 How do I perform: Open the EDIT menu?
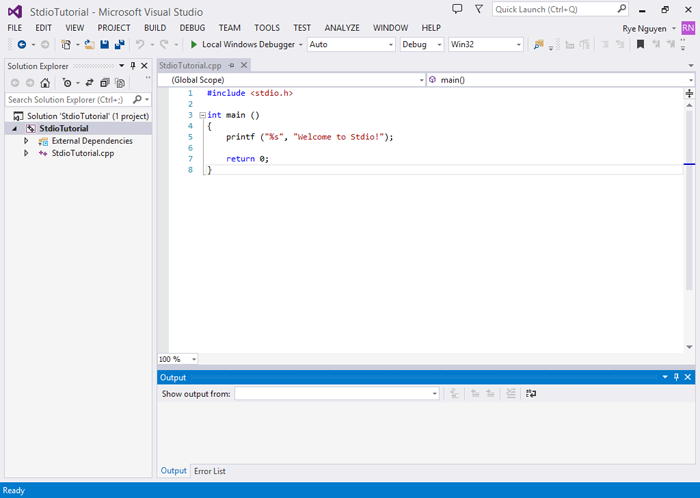tap(43, 28)
